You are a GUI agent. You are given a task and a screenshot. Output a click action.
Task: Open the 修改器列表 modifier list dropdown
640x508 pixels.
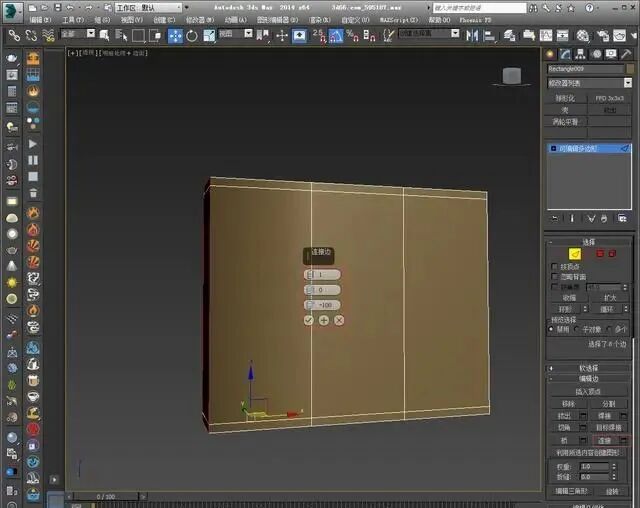pyautogui.click(x=589, y=83)
